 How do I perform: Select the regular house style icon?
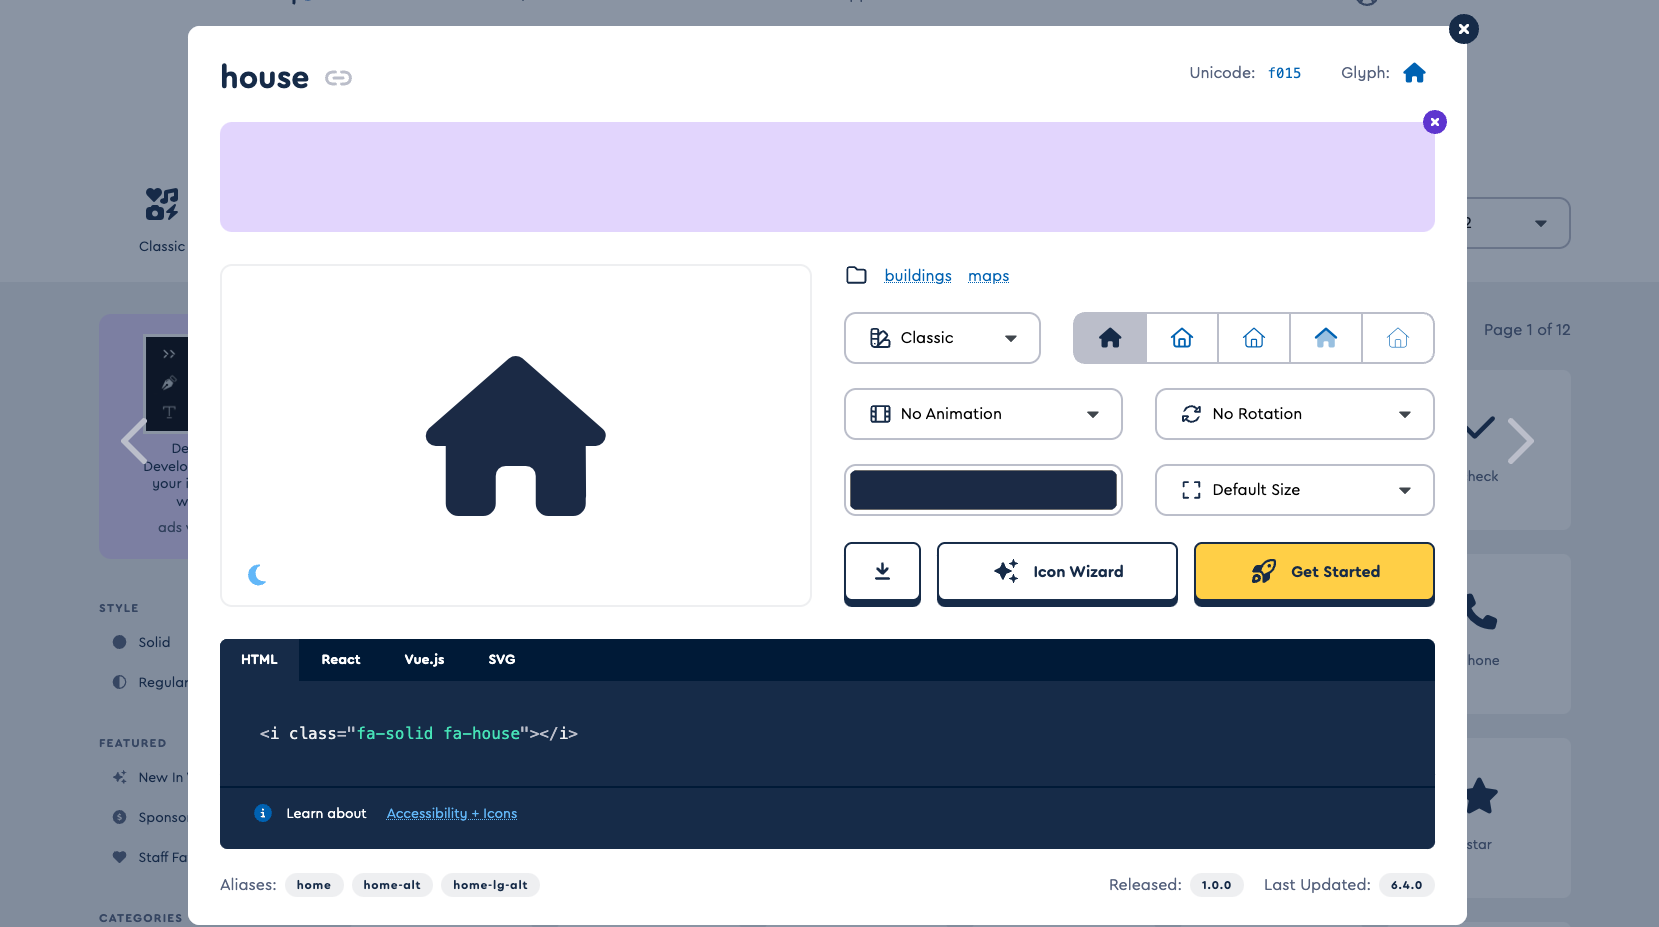point(1182,338)
